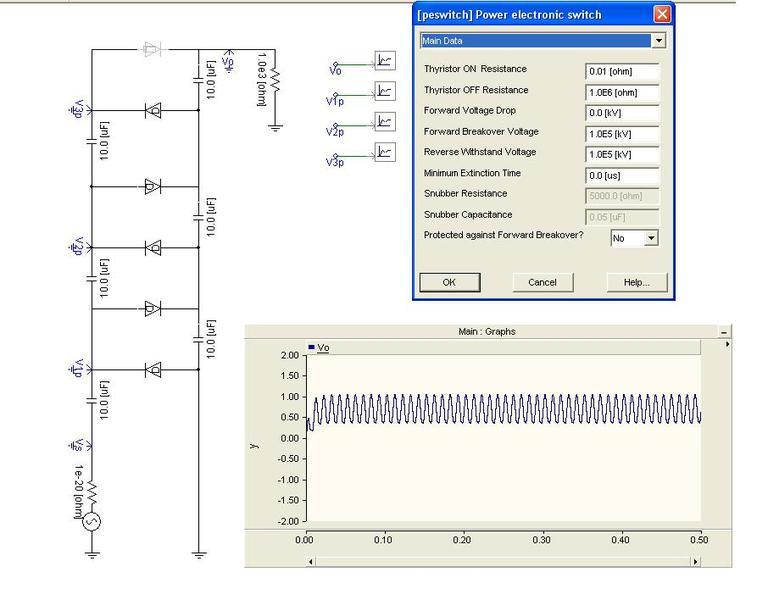Click the 1e-20 ohm source resistor
The image size is (768, 600).
92,491
